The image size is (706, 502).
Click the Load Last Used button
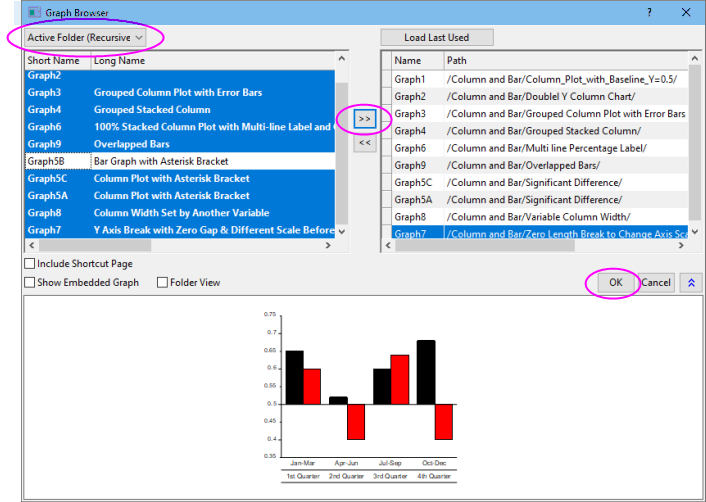437,37
